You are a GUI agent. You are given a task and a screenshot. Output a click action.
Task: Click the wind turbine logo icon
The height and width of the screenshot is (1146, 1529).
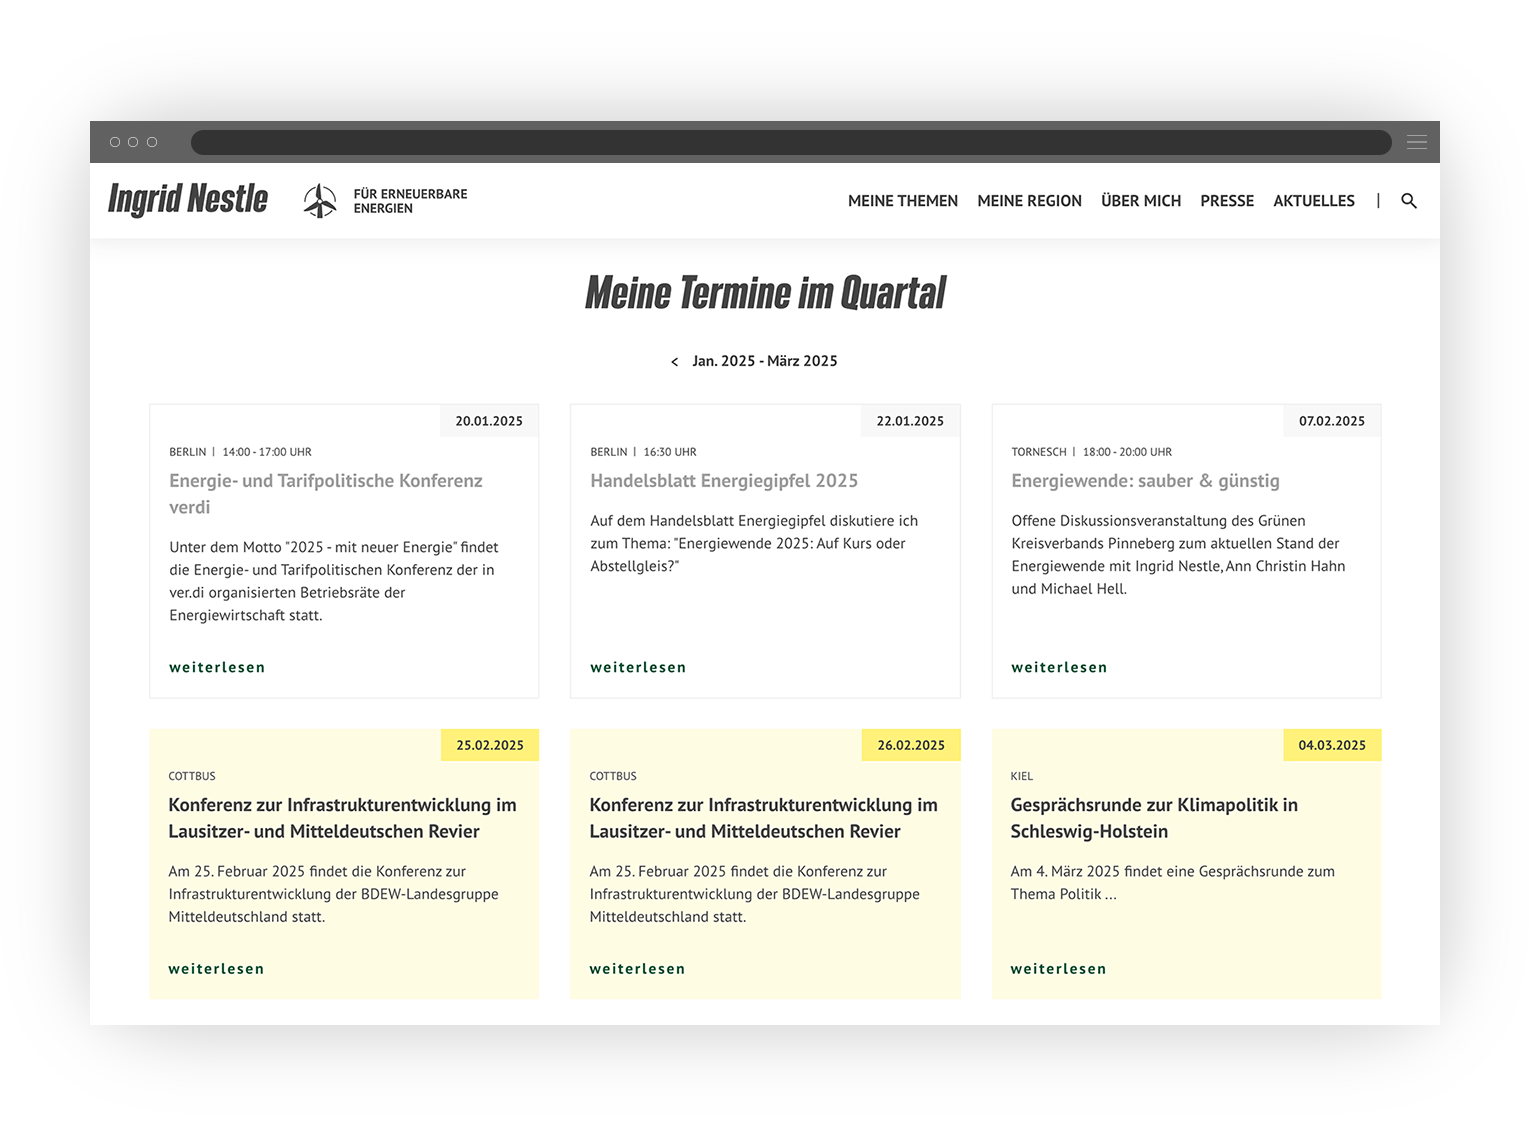320,201
